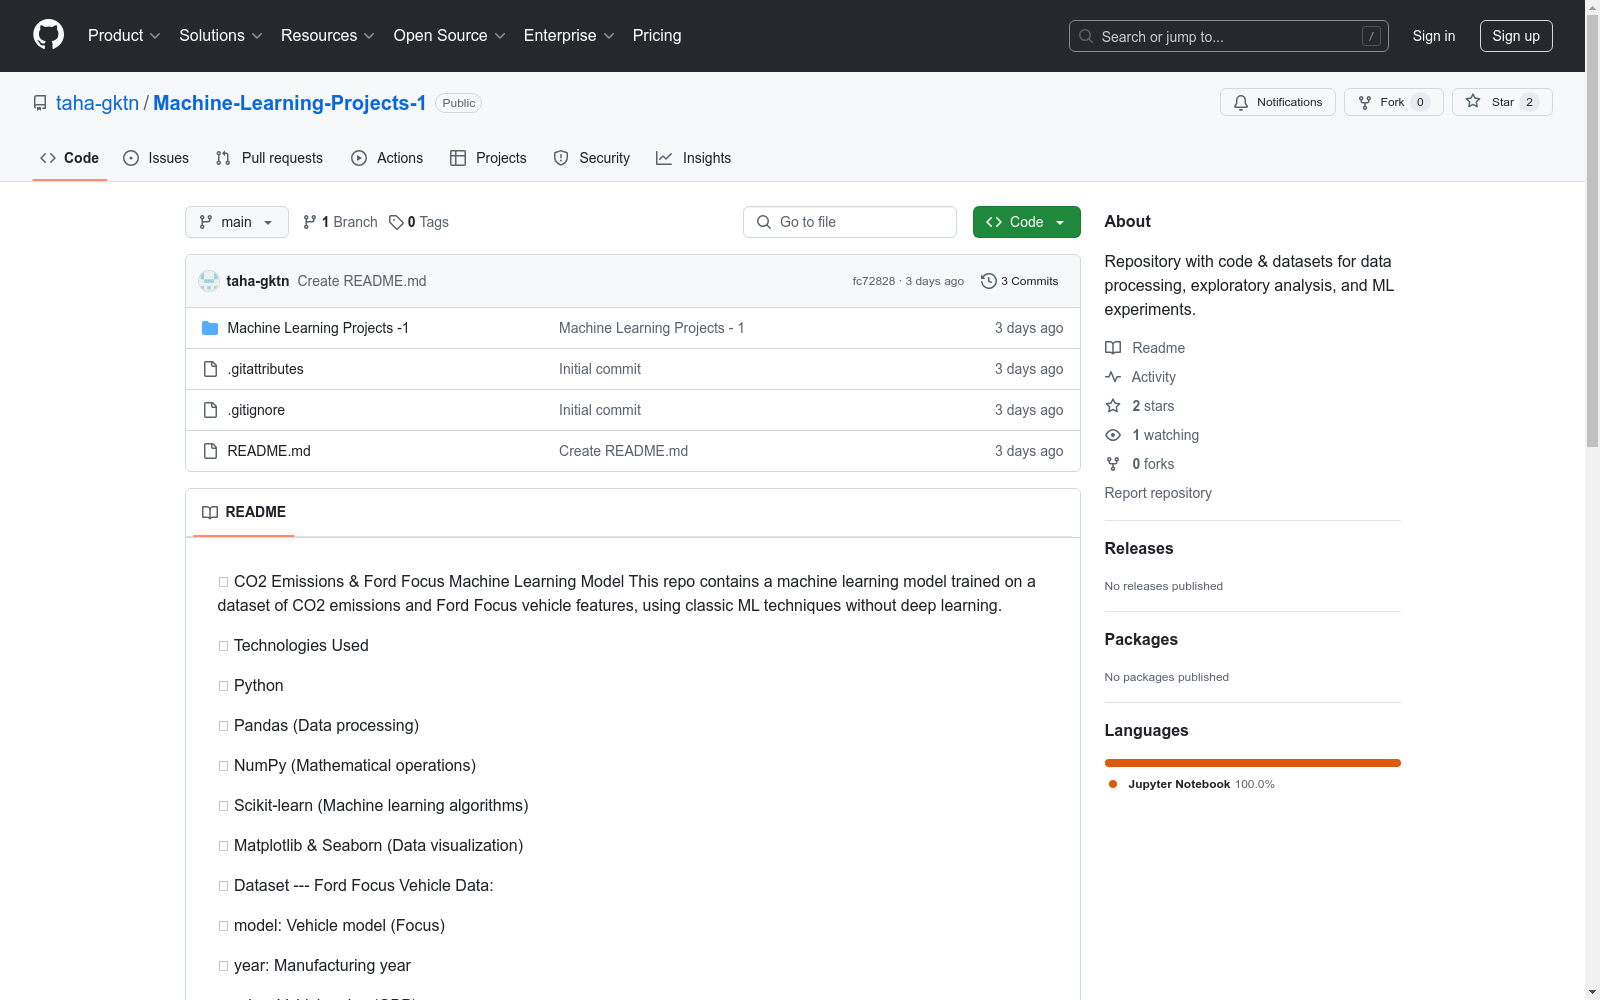Click the Fork count 0 badge
Screen dimensions: 1600x1000
[1420, 102]
